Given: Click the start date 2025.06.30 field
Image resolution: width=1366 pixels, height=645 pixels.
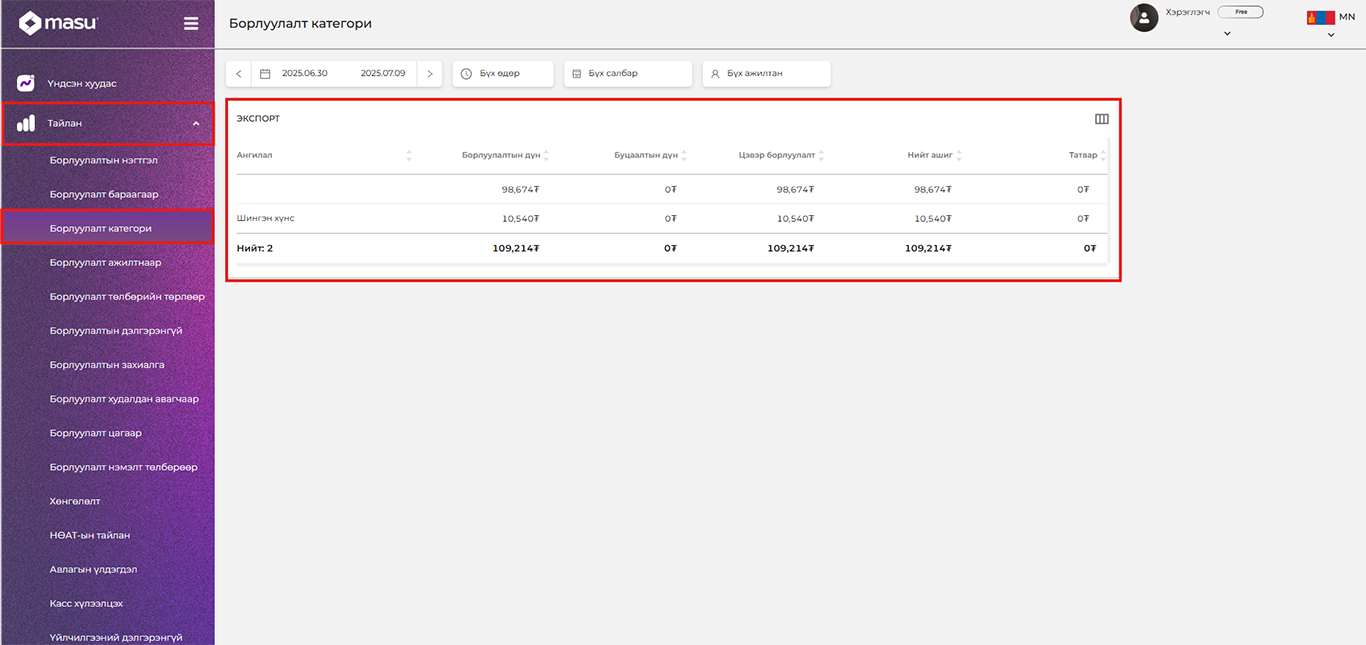Looking at the screenshot, I should (304, 74).
